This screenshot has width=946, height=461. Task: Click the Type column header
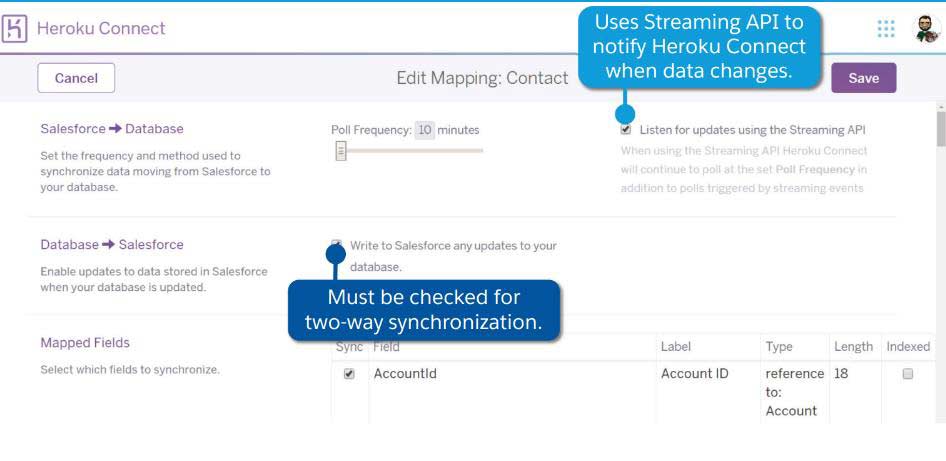(x=779, y=347)
